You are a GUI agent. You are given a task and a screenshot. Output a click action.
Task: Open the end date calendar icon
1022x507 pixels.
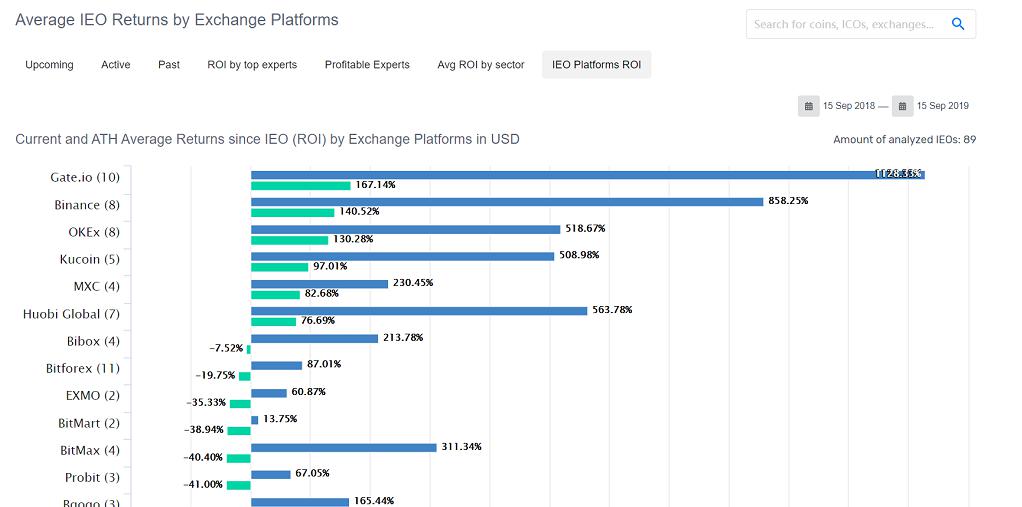tap(902, 106)
